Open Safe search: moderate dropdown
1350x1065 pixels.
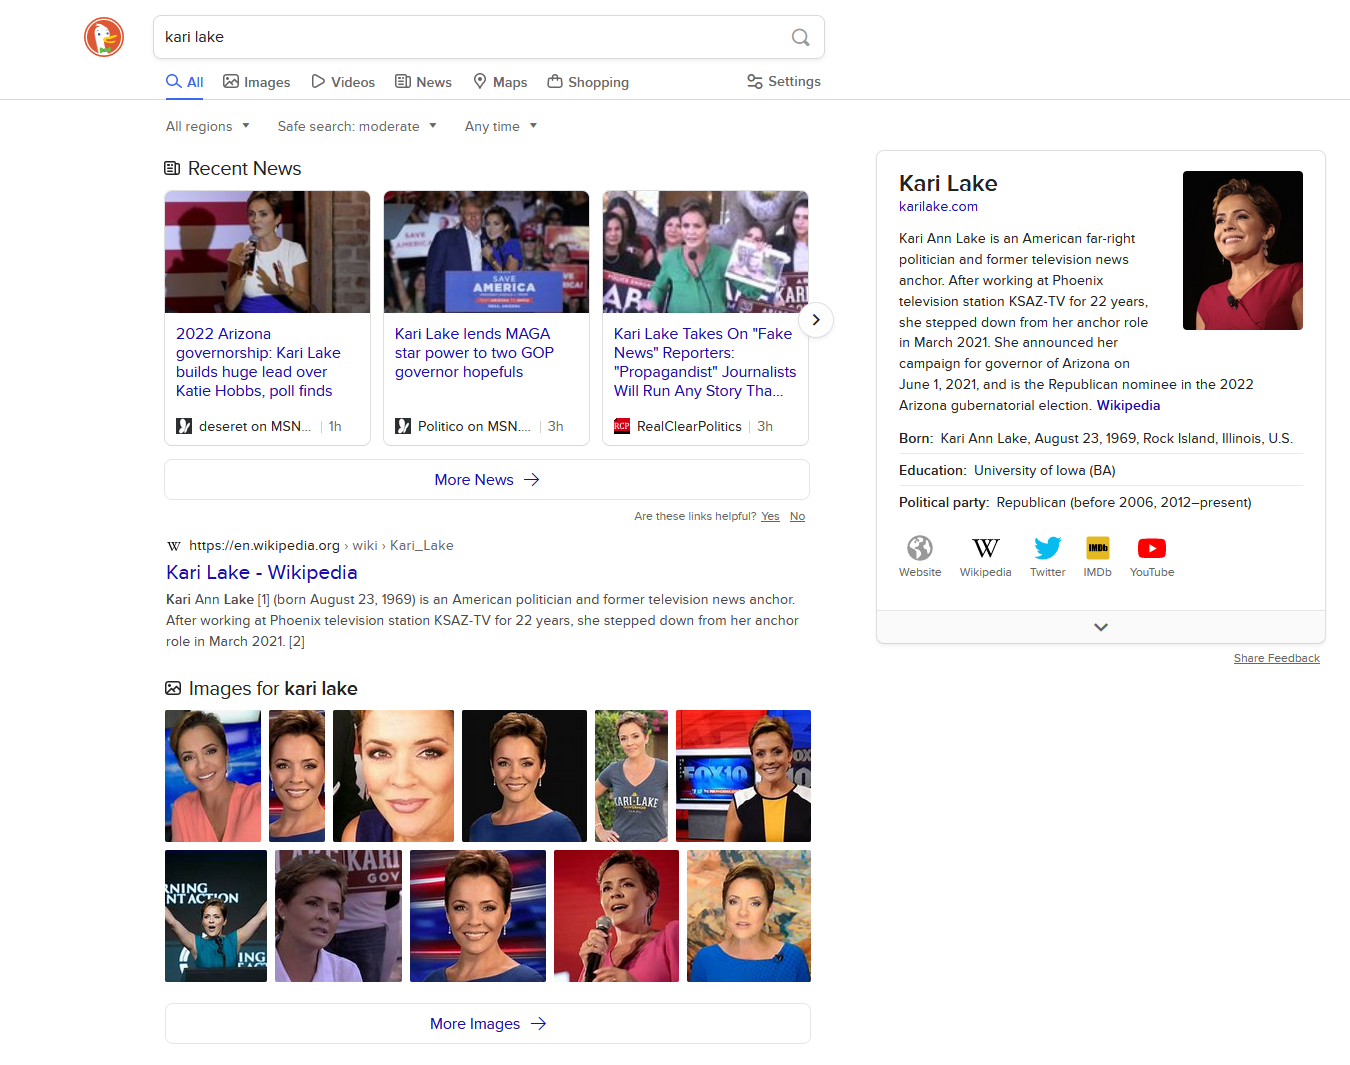point(356,126)
